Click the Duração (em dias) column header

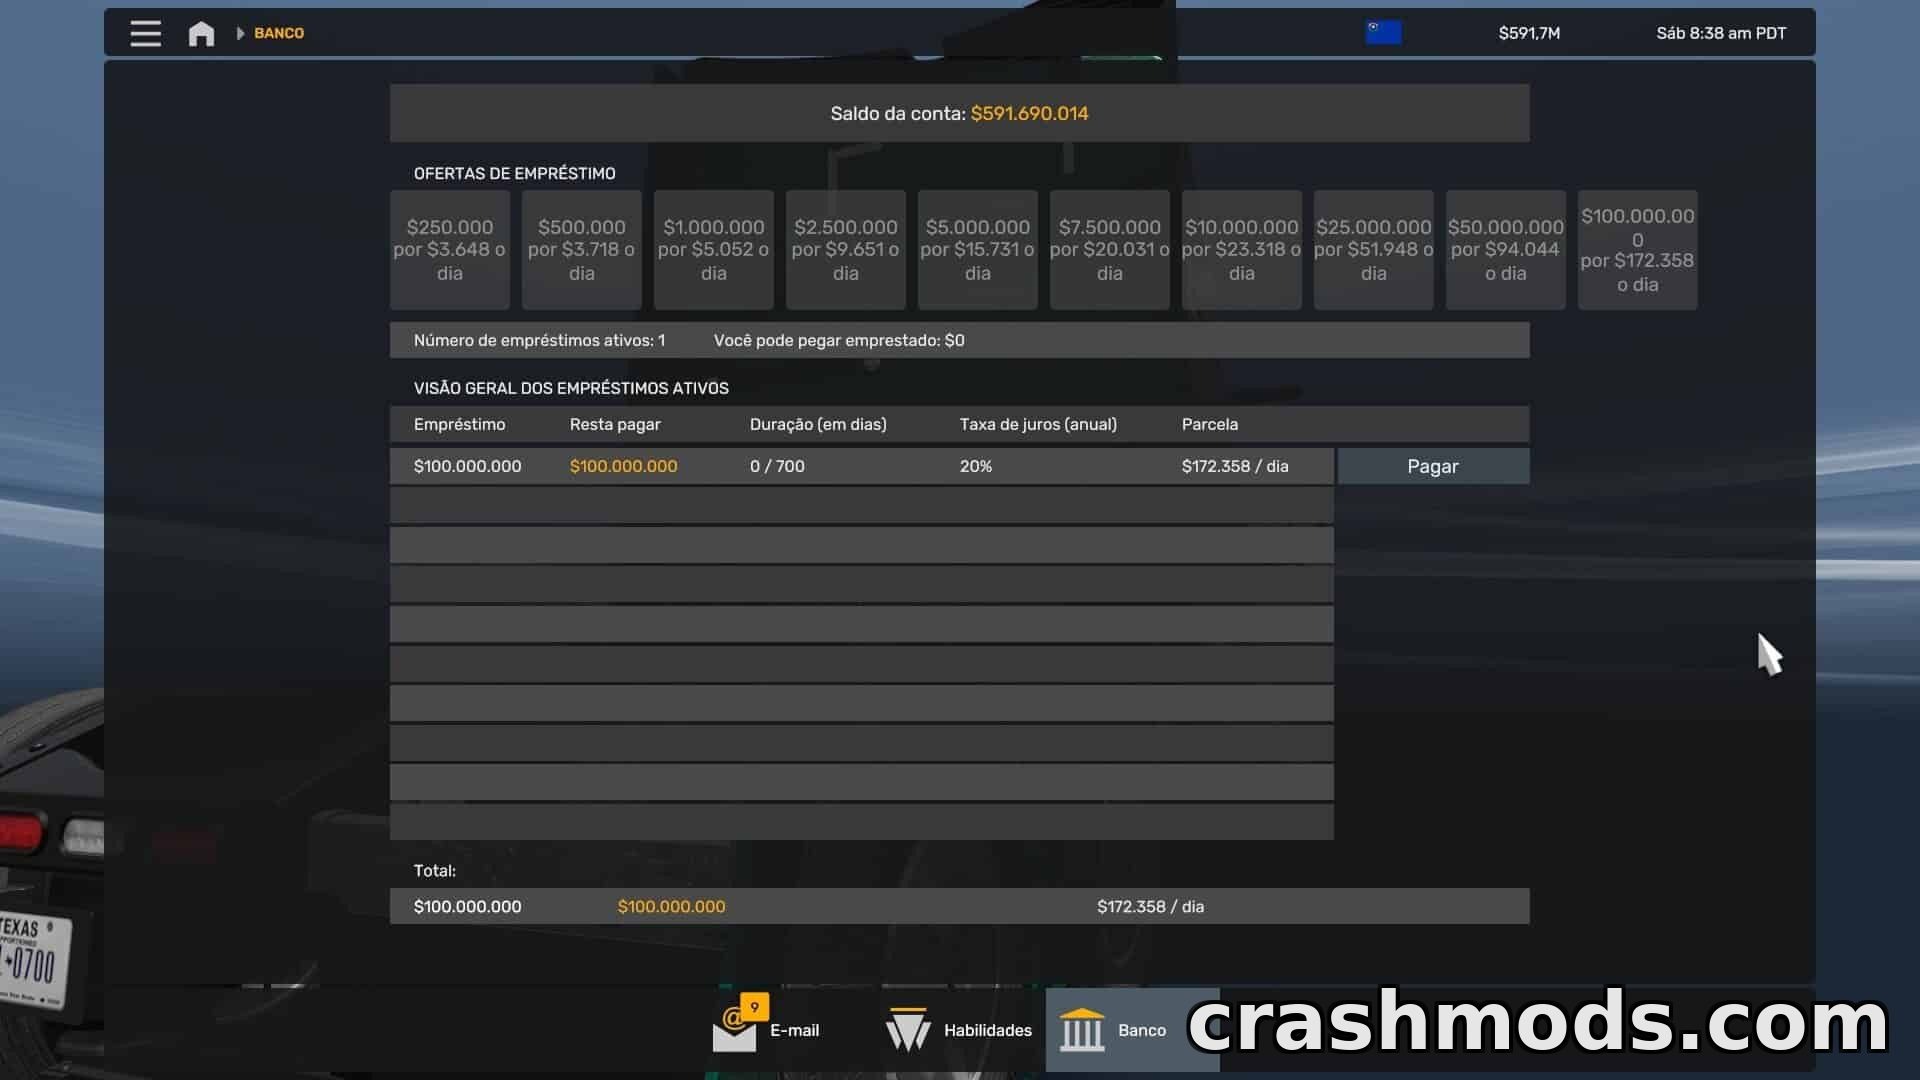coord(818,424)
